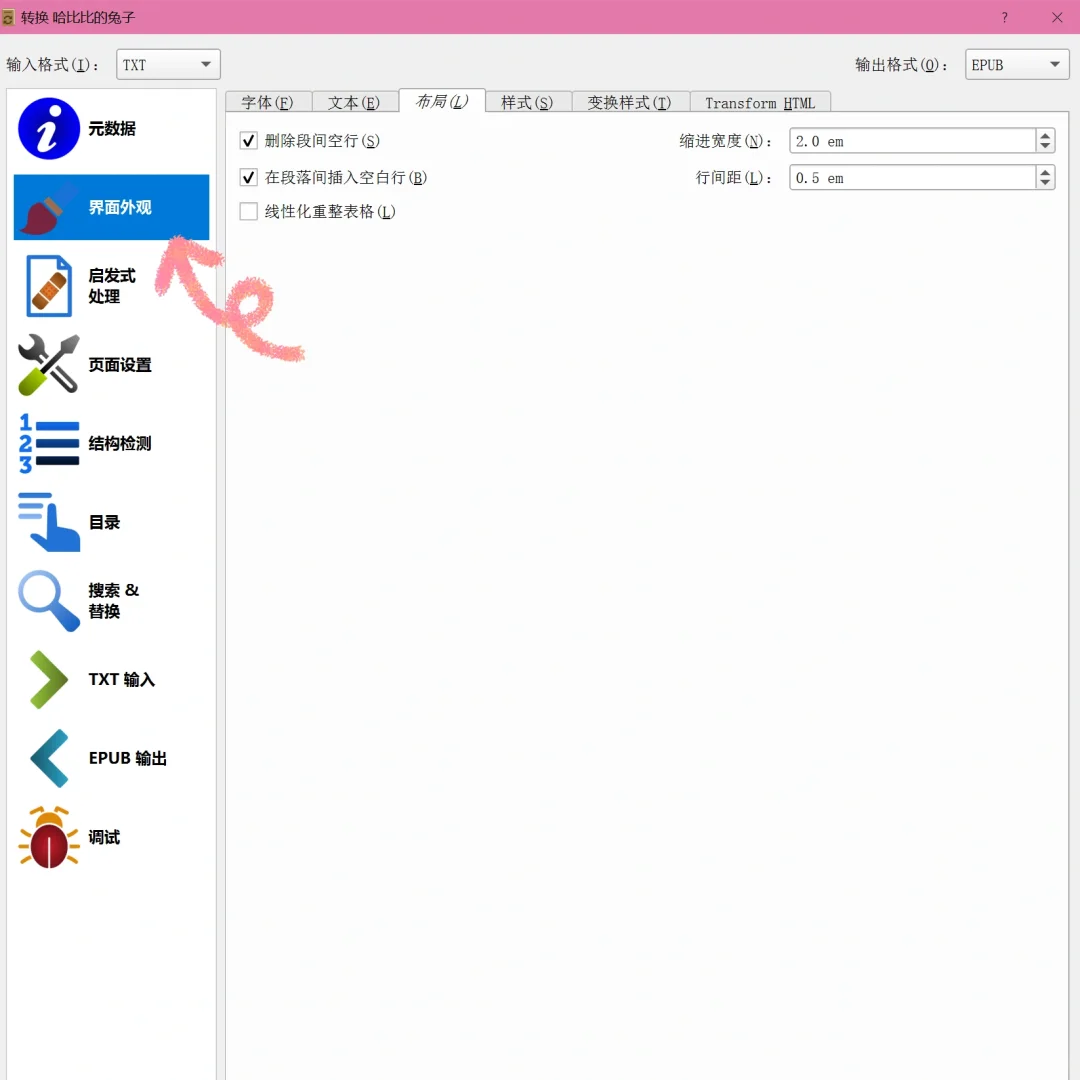Open the Transform HTML tab
The height and width of the screenshot is (1080, 1080).
tap(760, 103)
